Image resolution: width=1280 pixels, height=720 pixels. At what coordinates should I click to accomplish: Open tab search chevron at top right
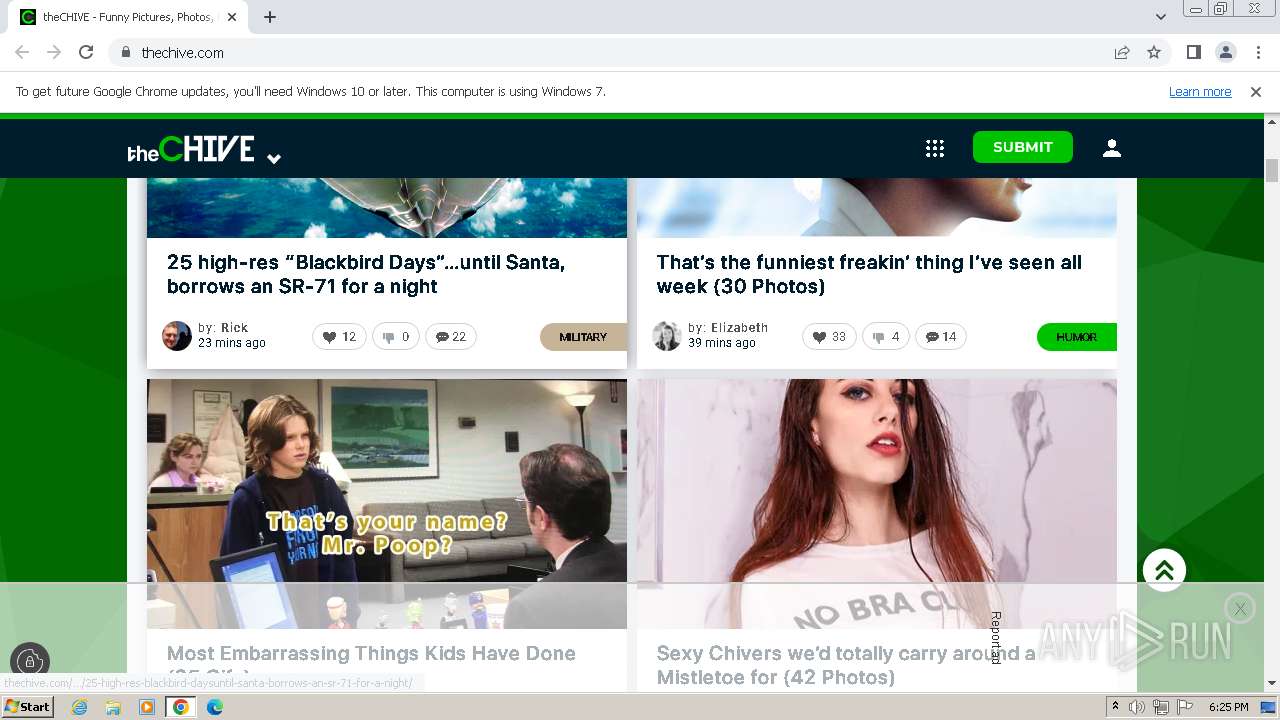coord(1161,17)
